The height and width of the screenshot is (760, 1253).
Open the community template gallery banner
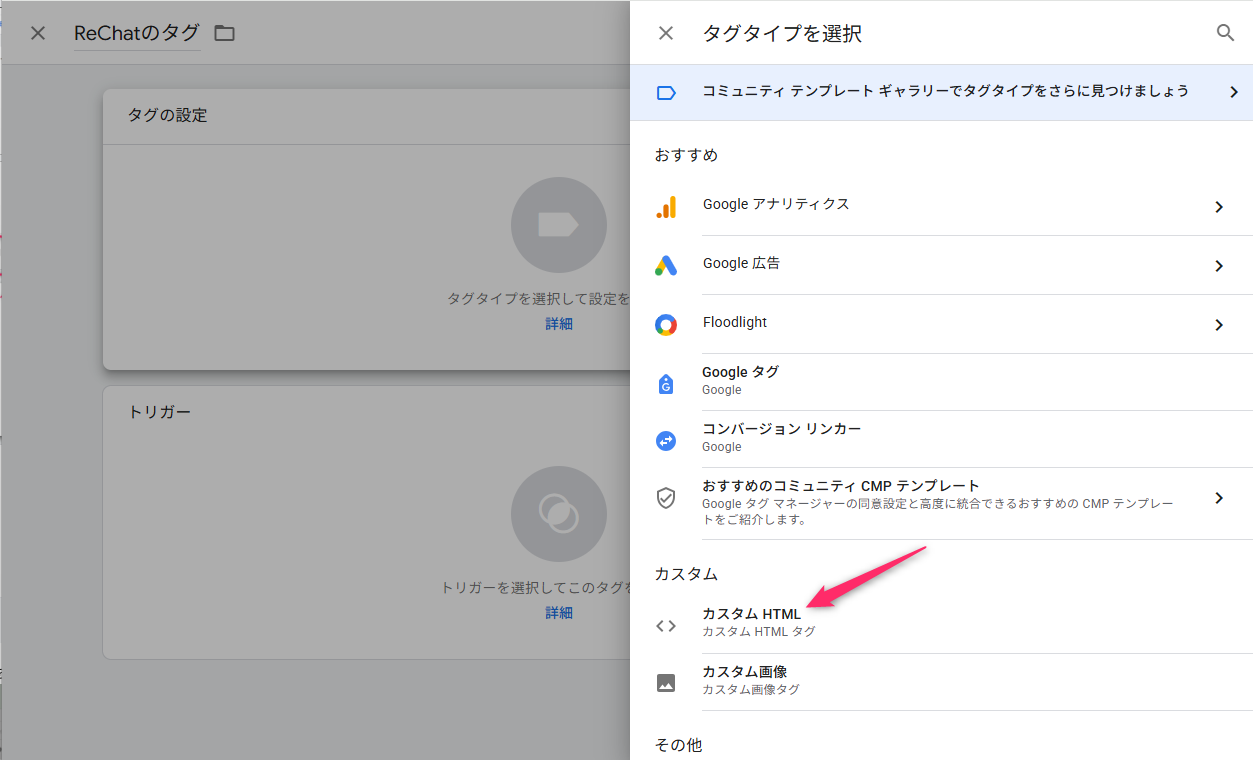[x=941, y=92]
